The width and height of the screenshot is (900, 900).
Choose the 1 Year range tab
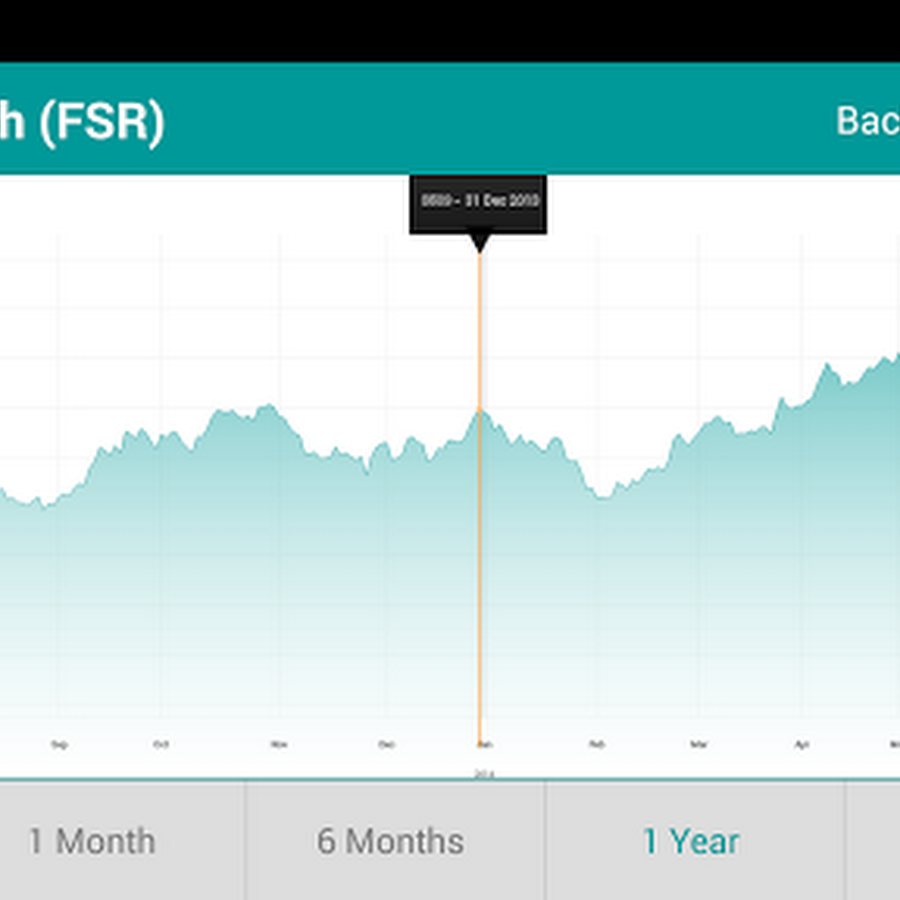pyautogui.click(x=690, y=841)
